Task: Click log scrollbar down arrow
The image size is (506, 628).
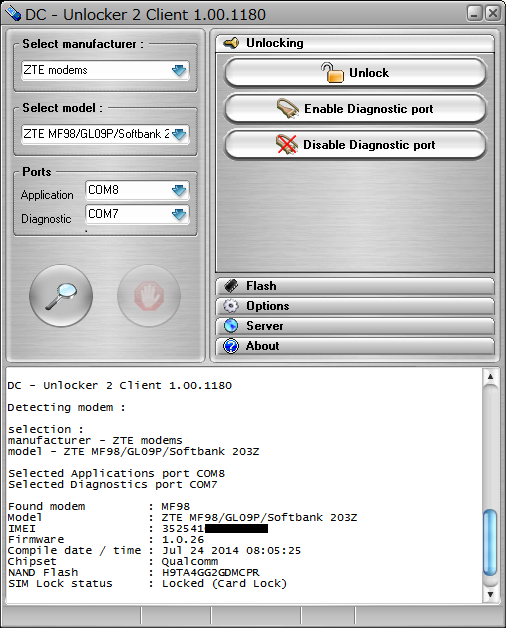Action: [490, 595]
